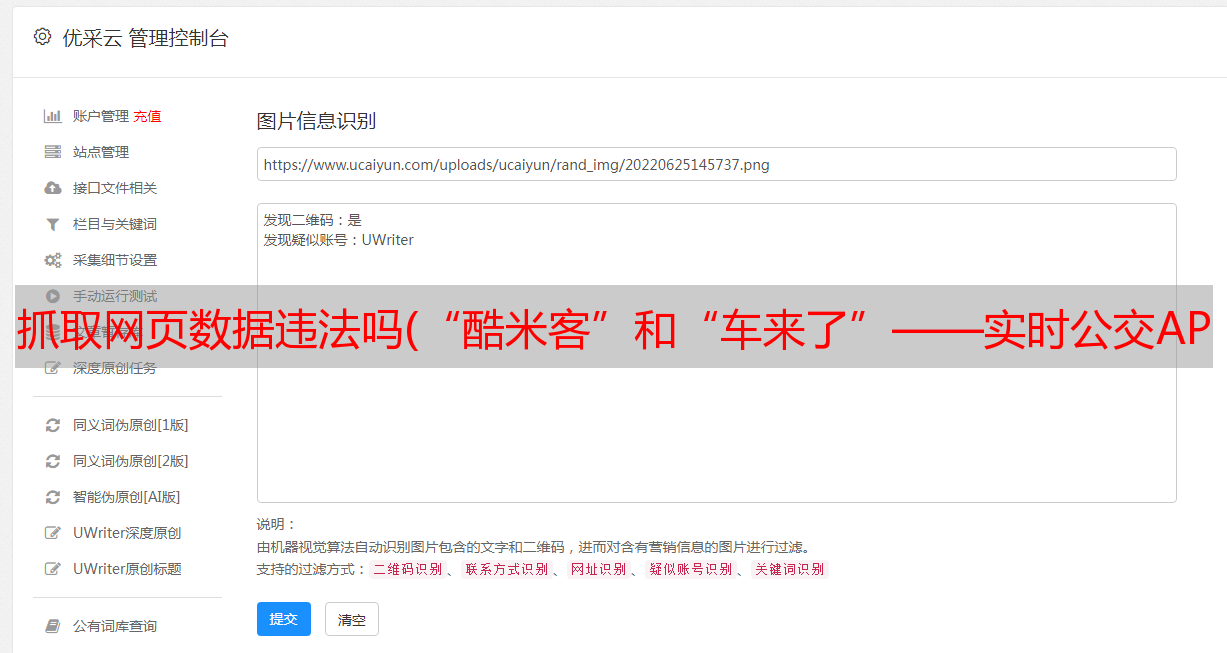Click the text 发现二维码：是
This screenshot has height=653, width=1227.
tap(313, 220)
